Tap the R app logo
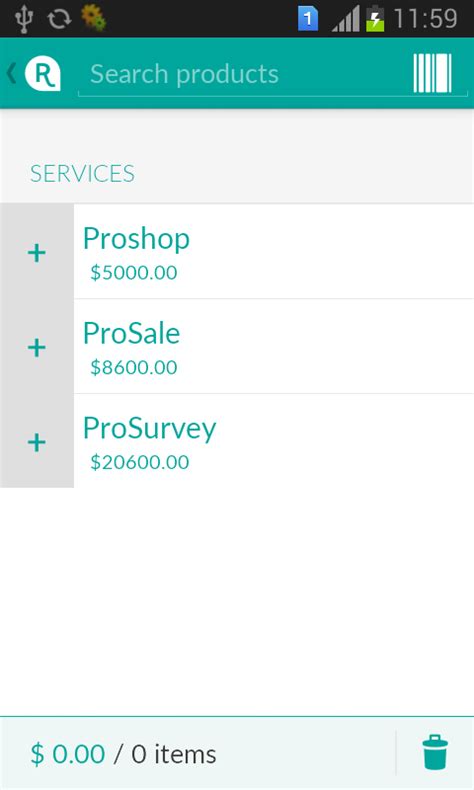The image size is (474, 790). click(43, 74)
